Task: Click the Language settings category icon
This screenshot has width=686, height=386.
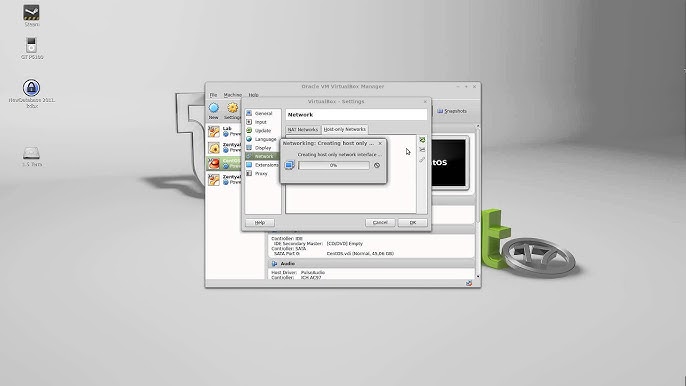Action: coord(249,139)
